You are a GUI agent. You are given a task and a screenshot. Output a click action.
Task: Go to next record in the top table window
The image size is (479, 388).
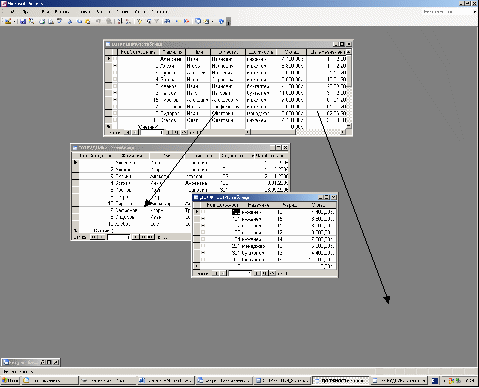(169, 132)
